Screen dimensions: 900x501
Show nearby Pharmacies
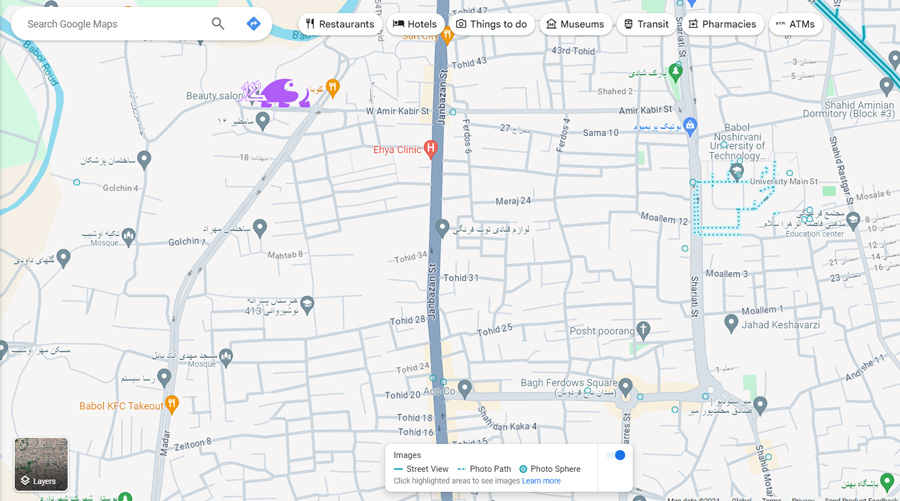[x=723, y=24]
